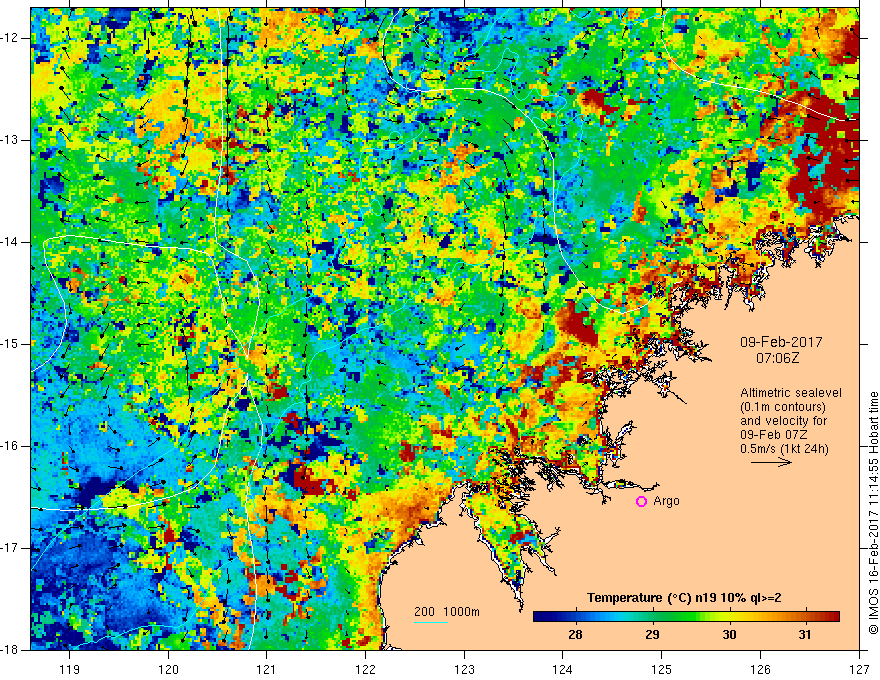Screen dimensions: 880x680
Task: Click the 'Altimetric sealevel' legend text
Action: tap(791, 393)
